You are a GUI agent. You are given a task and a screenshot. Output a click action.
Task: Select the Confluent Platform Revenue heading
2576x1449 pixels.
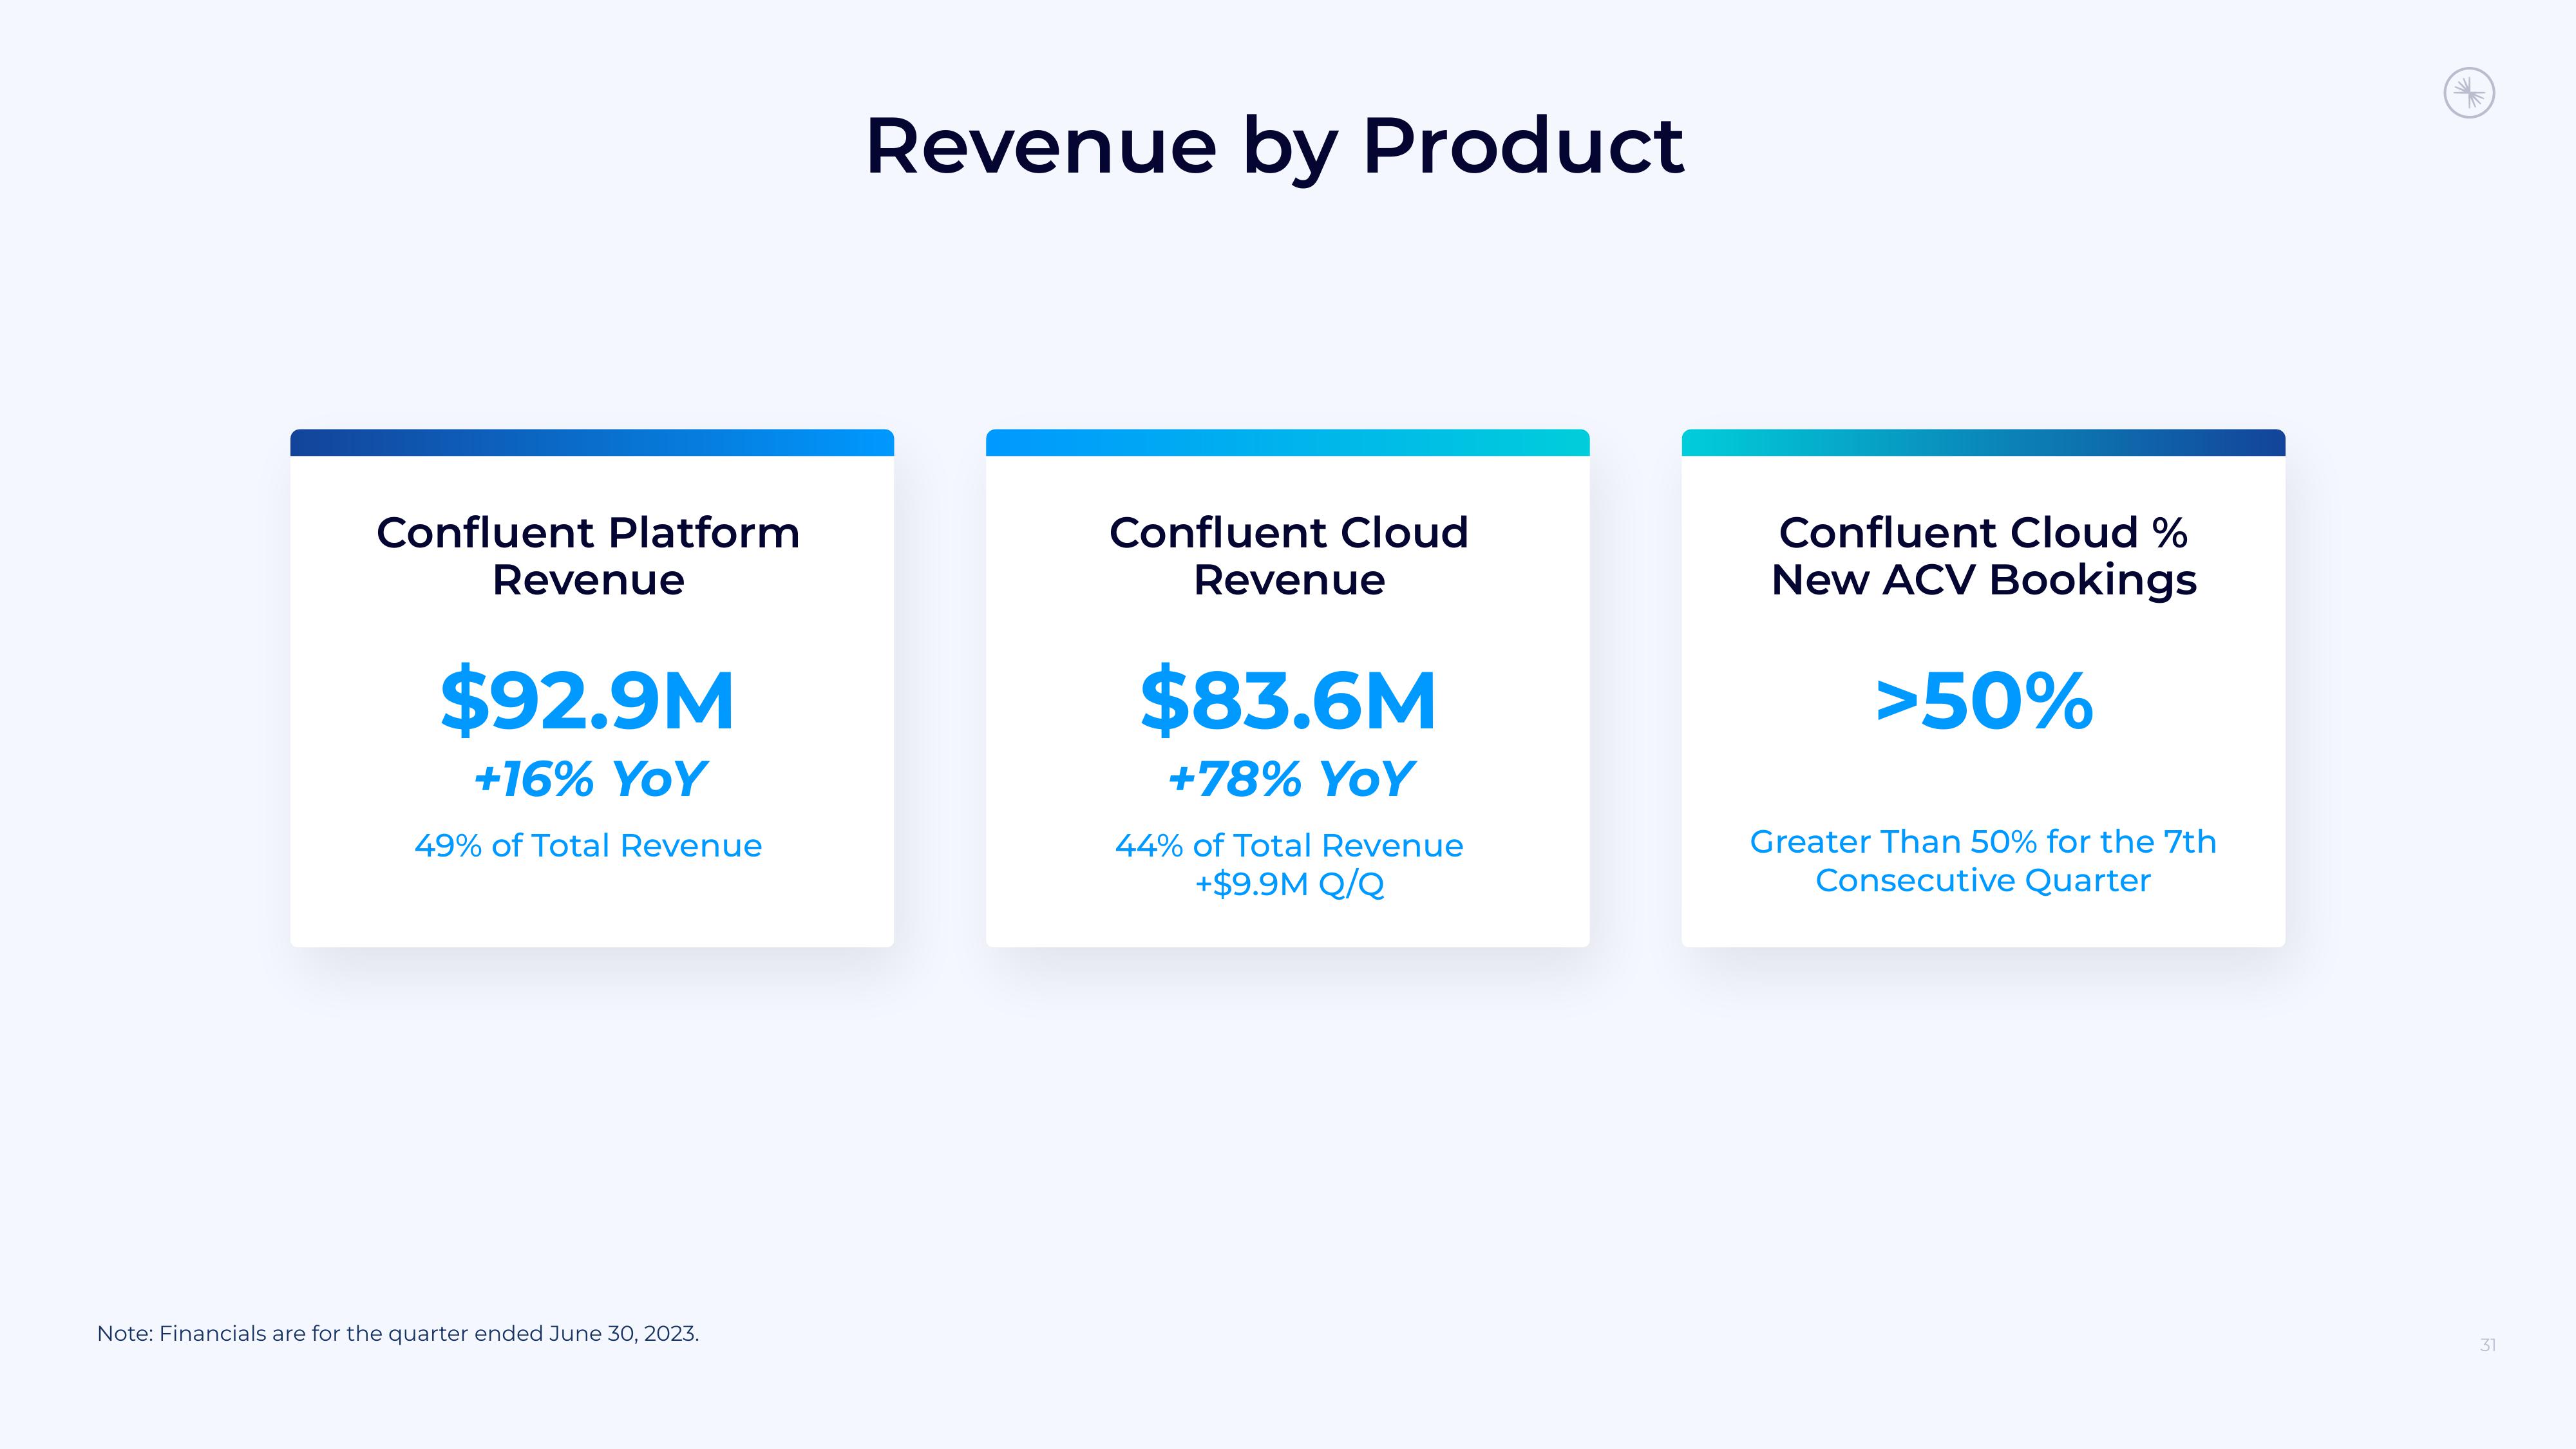588,556
